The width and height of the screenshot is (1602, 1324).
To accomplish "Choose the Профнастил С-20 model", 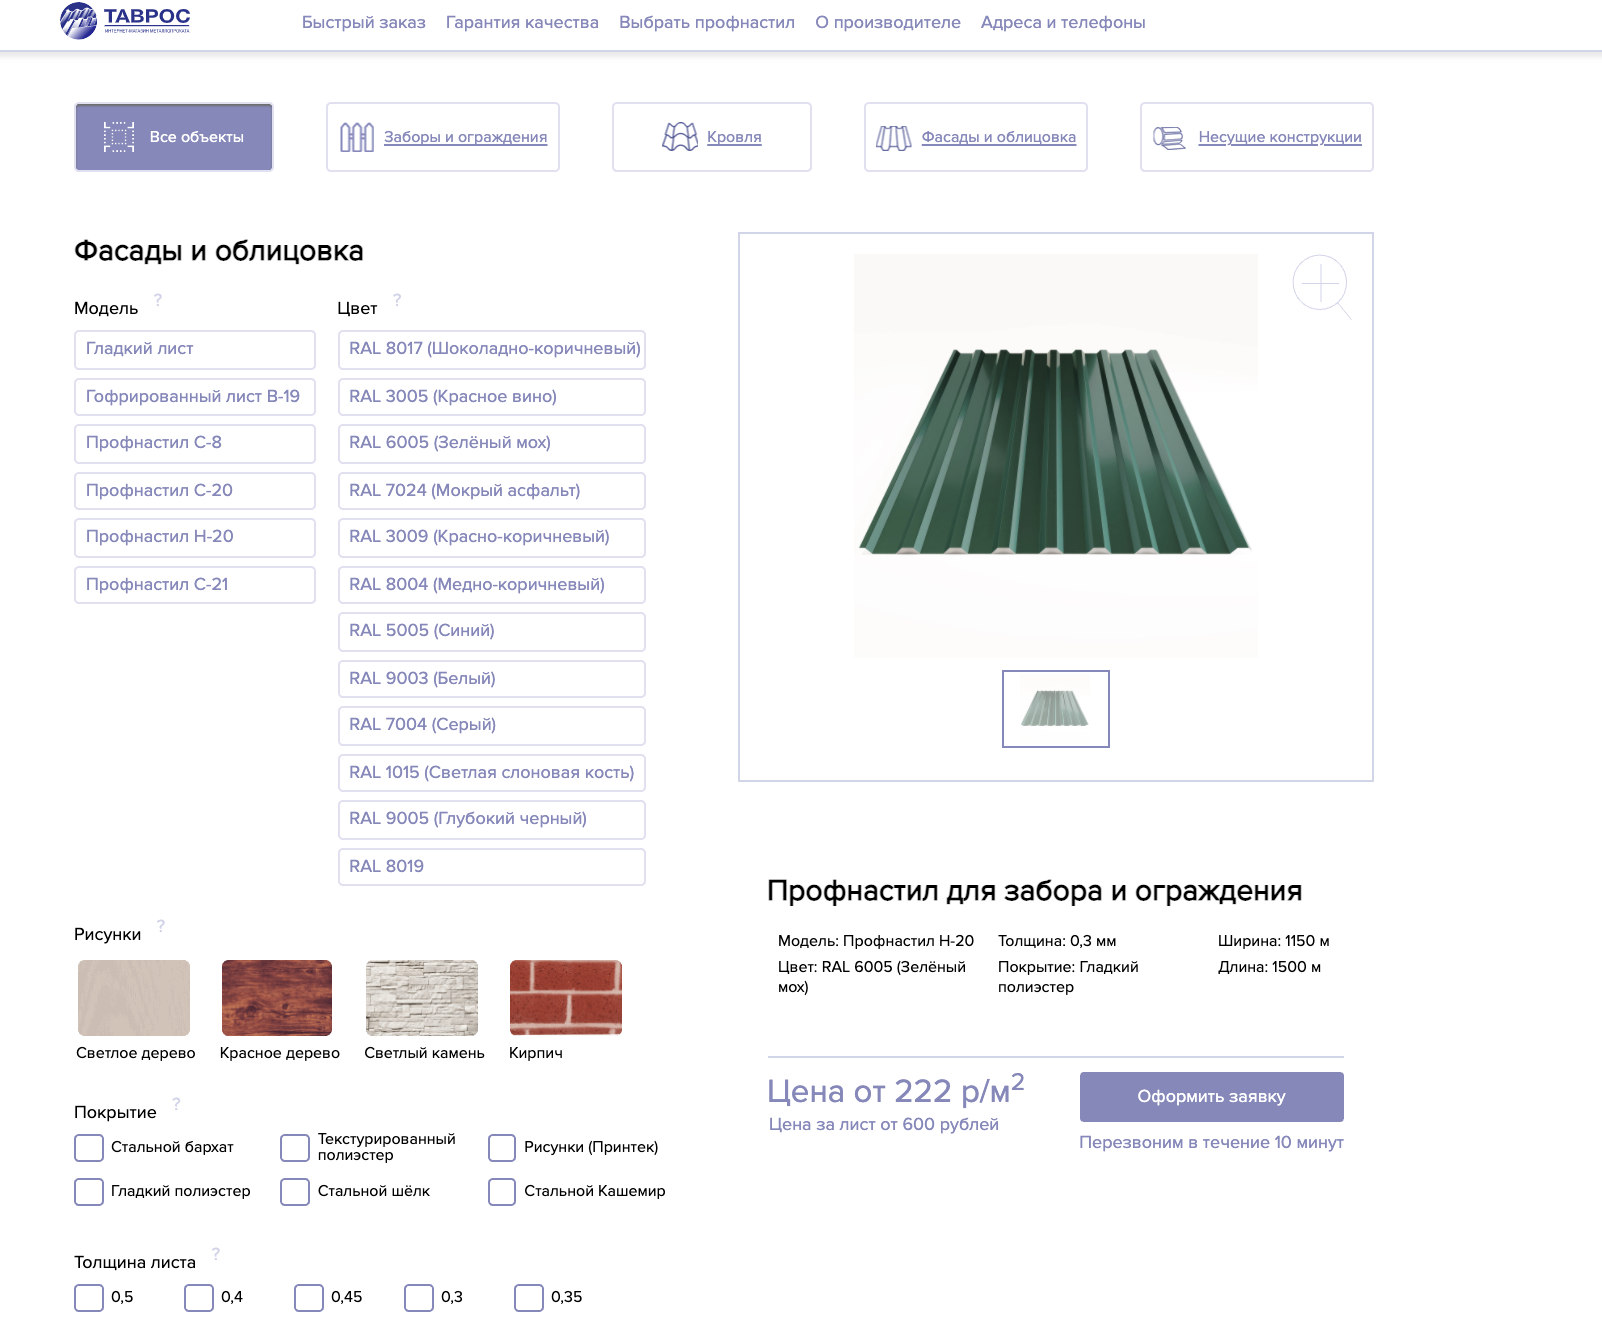I will (x=195, y=491).
